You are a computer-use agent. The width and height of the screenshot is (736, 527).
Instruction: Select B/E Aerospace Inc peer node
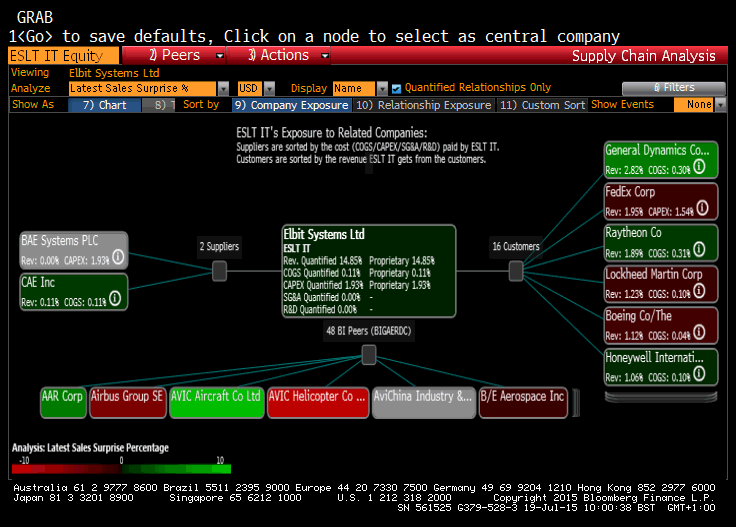pyautogui.click(x=523, y=402)
